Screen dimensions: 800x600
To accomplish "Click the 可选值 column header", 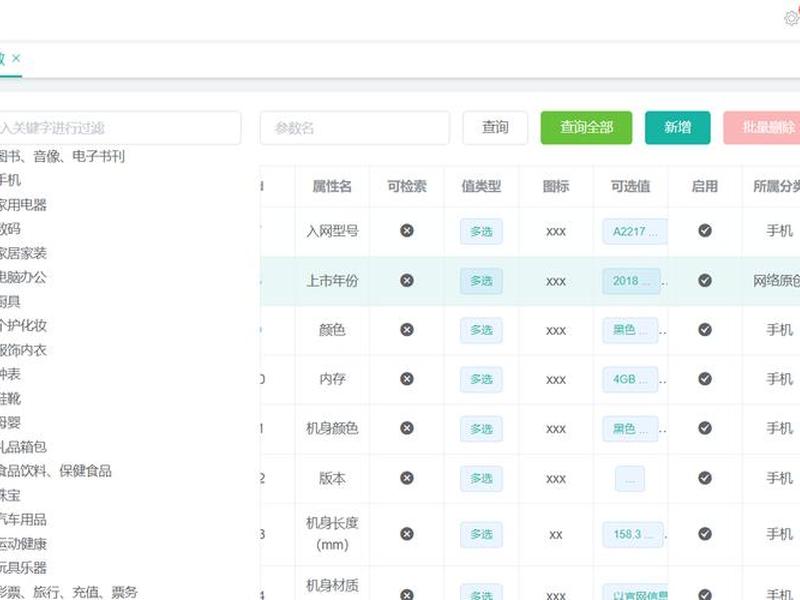I will (630, 187).
